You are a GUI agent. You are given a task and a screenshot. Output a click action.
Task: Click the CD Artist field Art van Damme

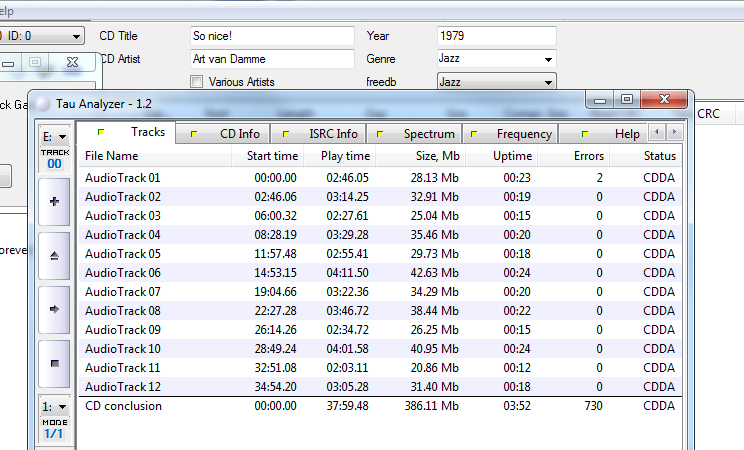click(x=272, y=59)
